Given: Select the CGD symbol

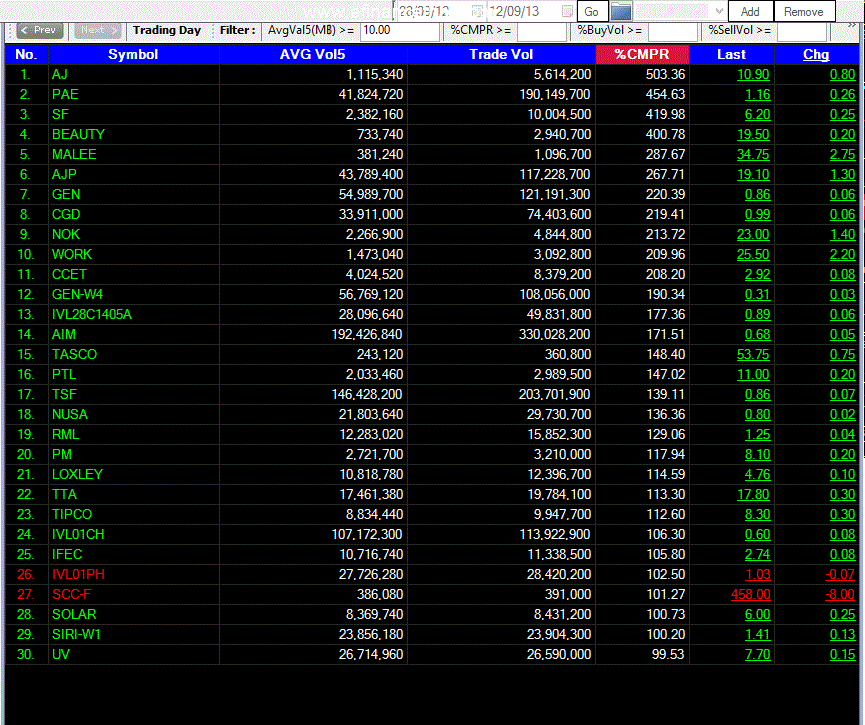Looking at the screenshot, I should 66,215.
